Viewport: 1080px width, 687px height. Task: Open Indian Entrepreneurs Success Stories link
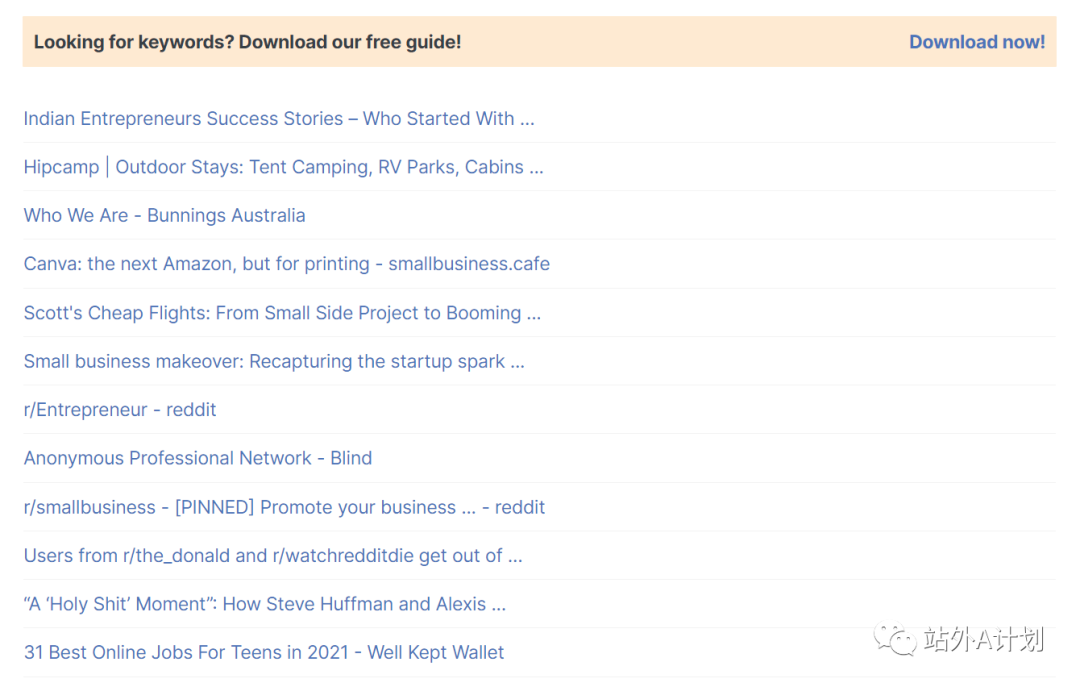278,119
